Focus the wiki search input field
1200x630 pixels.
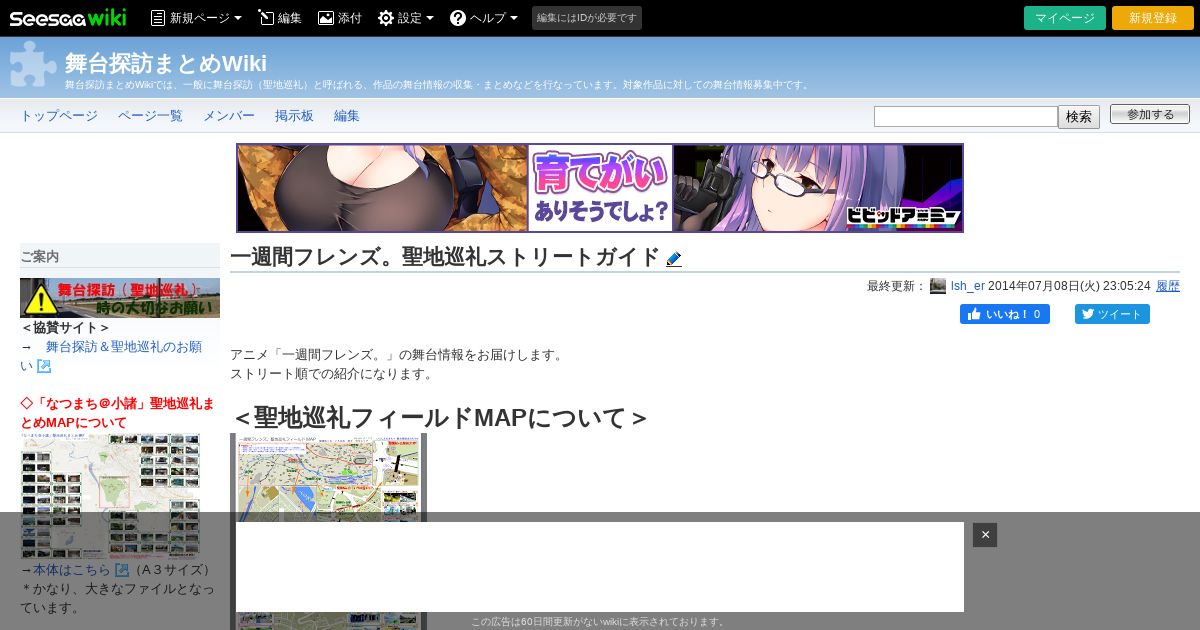click(966, 116)
